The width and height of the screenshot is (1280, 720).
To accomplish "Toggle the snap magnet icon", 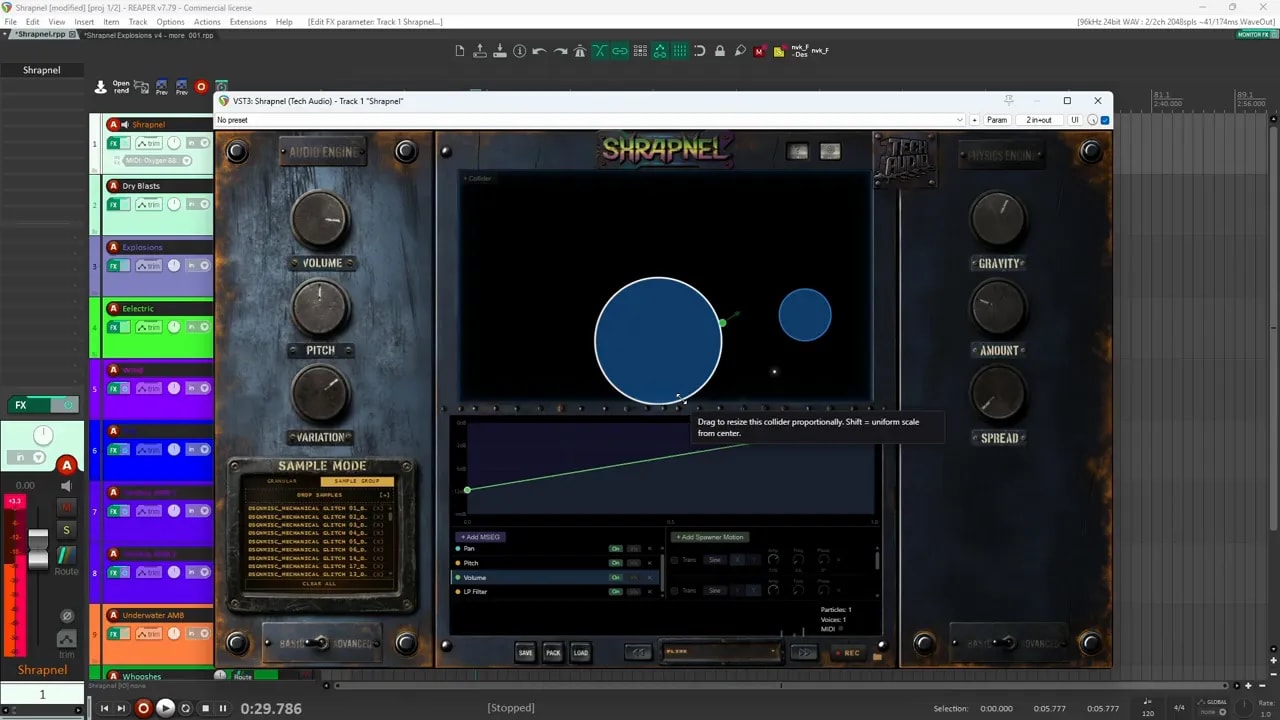I will coord(700,51).
